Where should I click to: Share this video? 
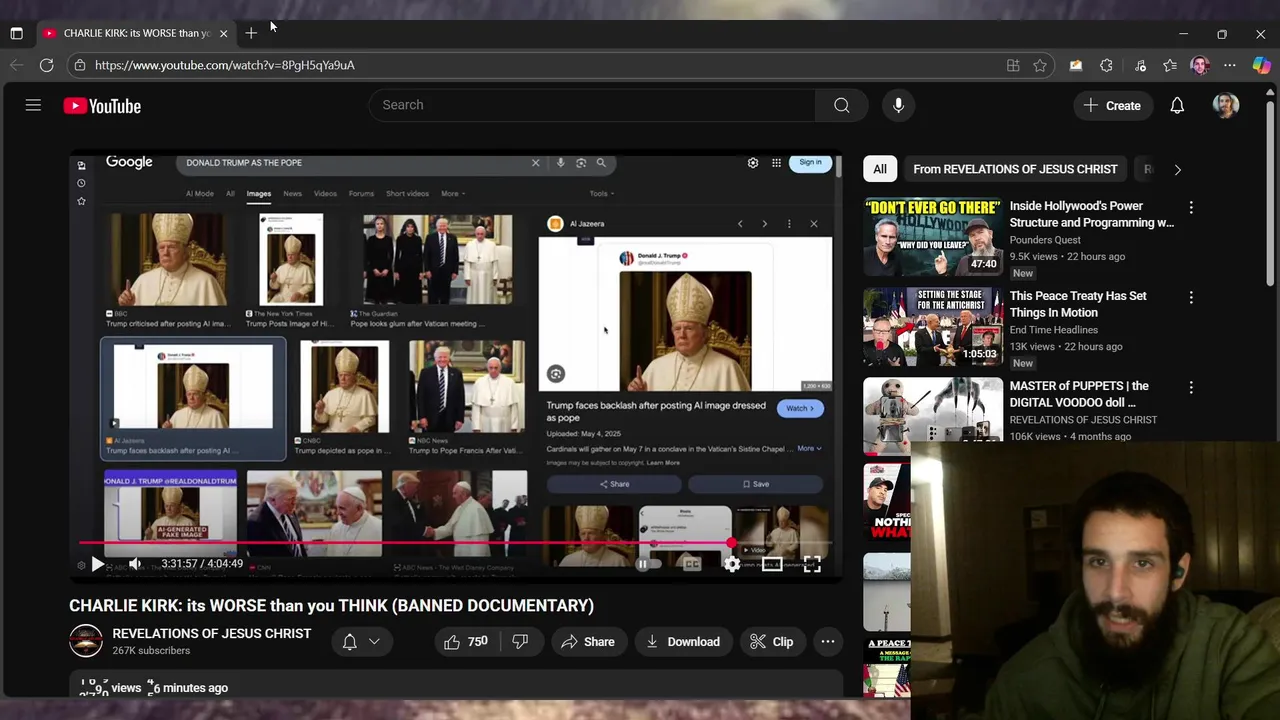pos(588,642)
